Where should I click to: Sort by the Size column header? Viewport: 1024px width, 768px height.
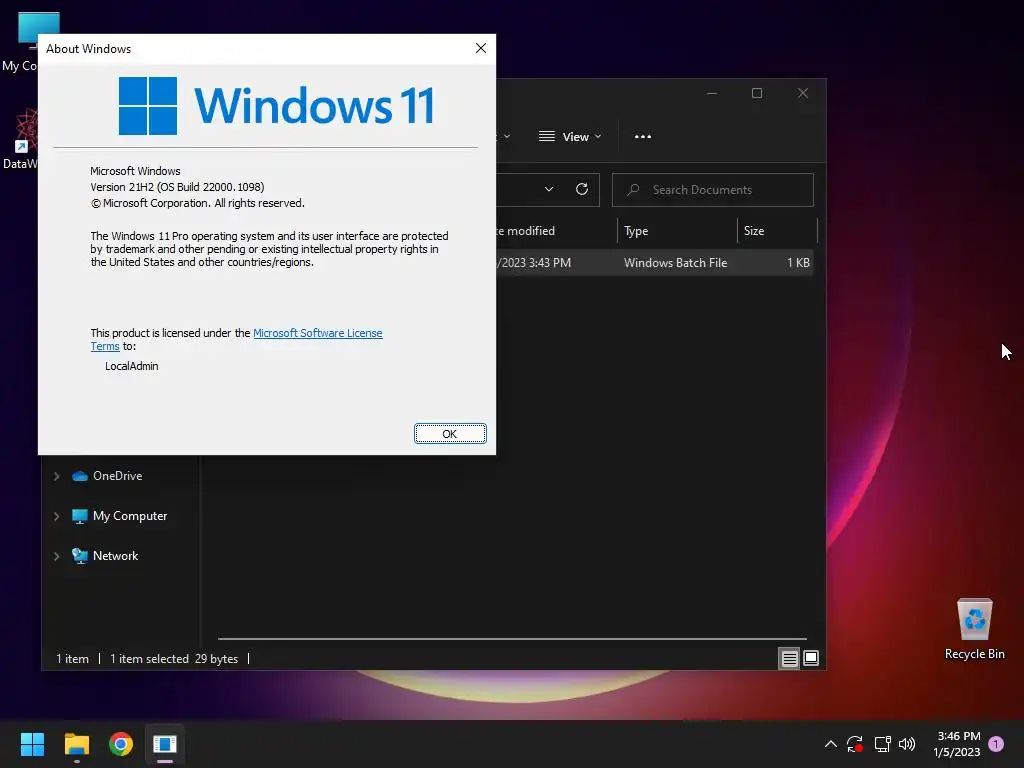(777, 231)
